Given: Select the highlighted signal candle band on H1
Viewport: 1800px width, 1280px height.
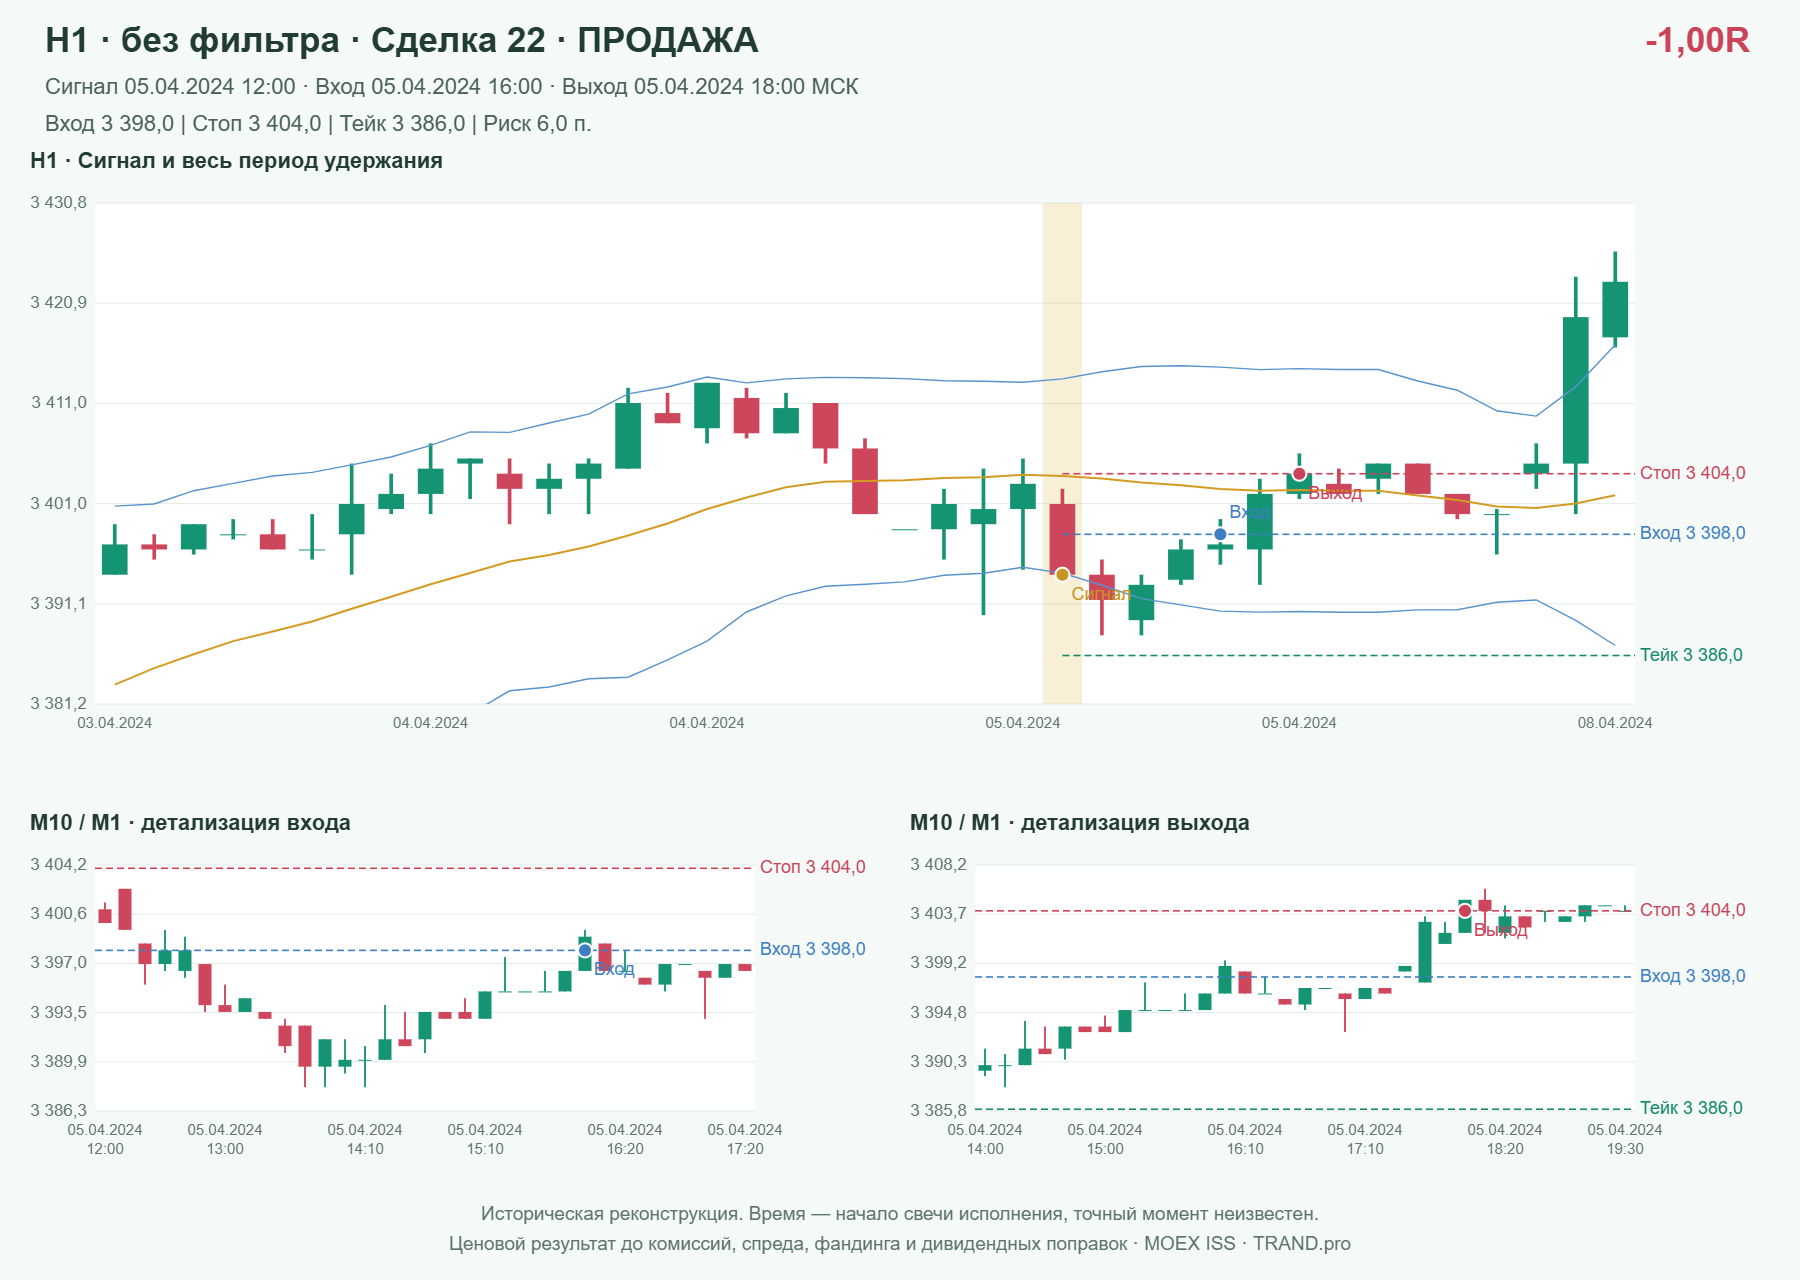Looking at the screenshot, I should (1062, 453).
